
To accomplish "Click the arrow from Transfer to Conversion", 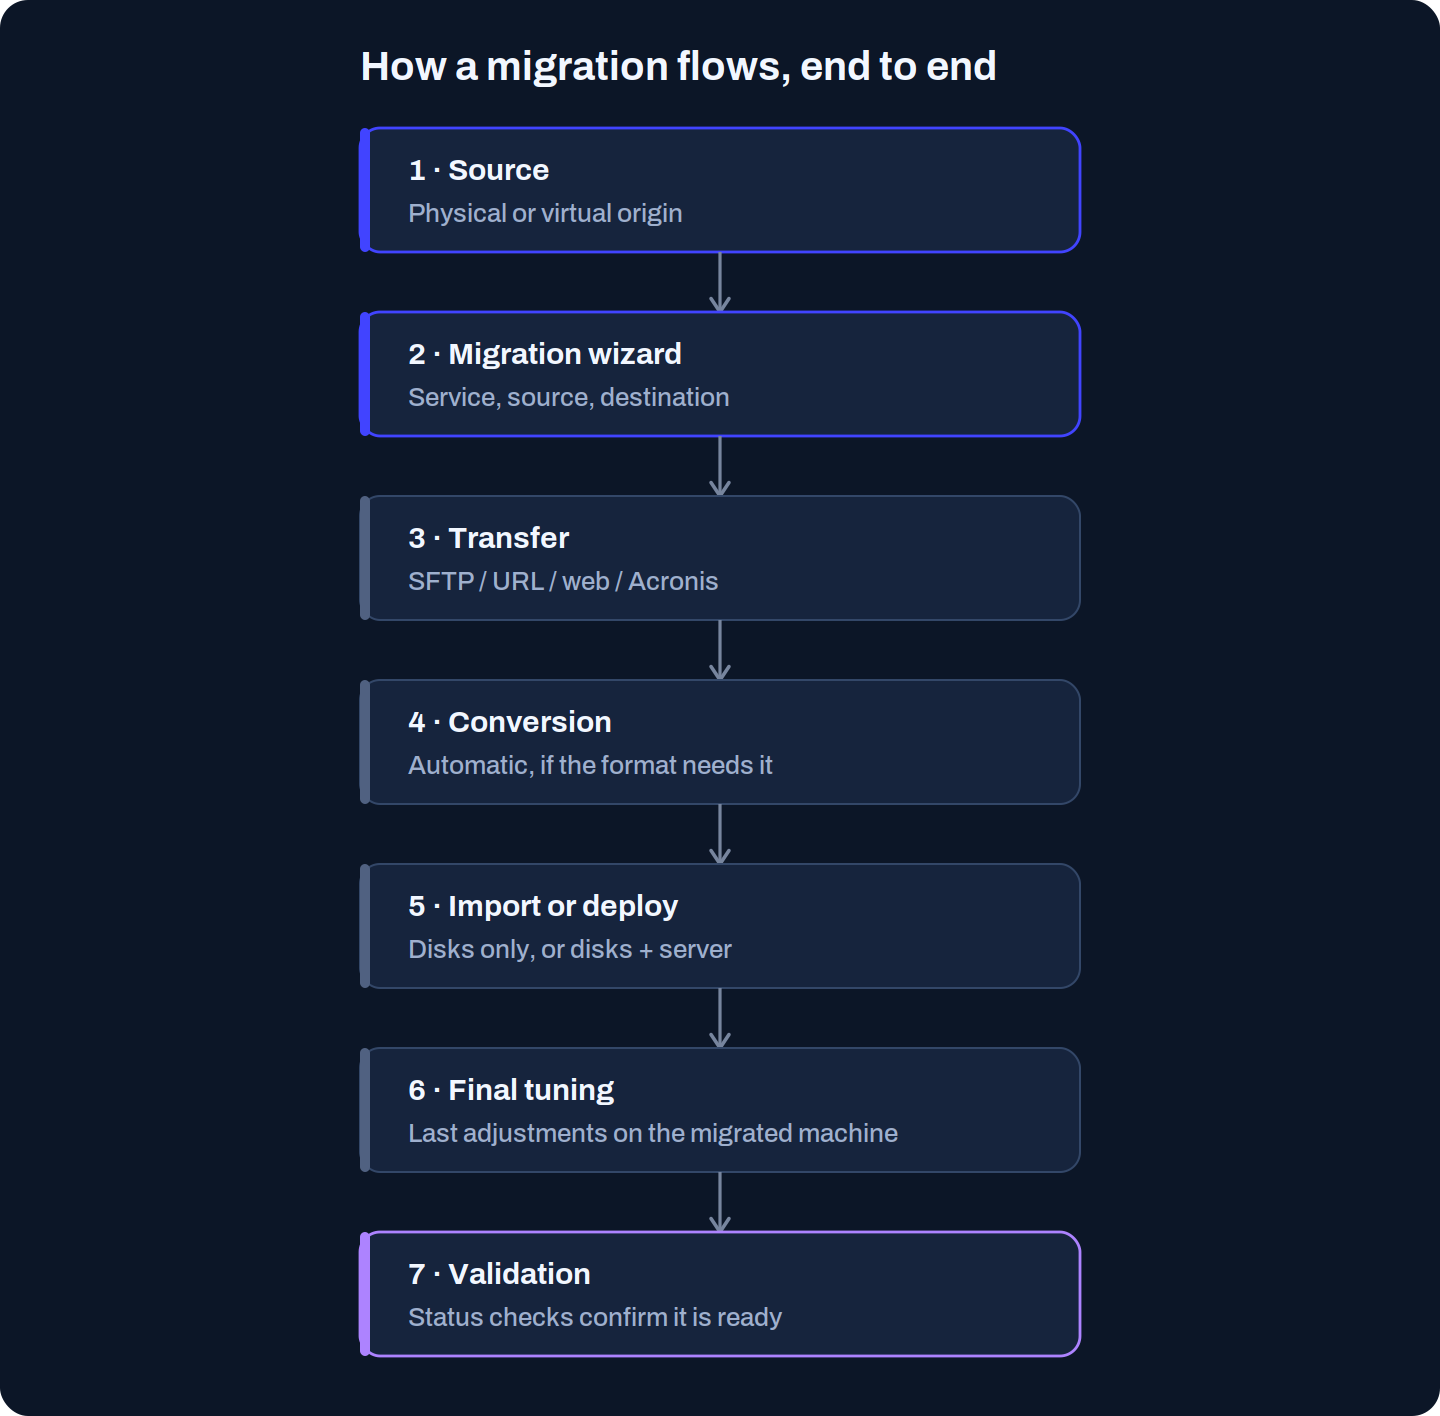I will [x=720, y=650].
